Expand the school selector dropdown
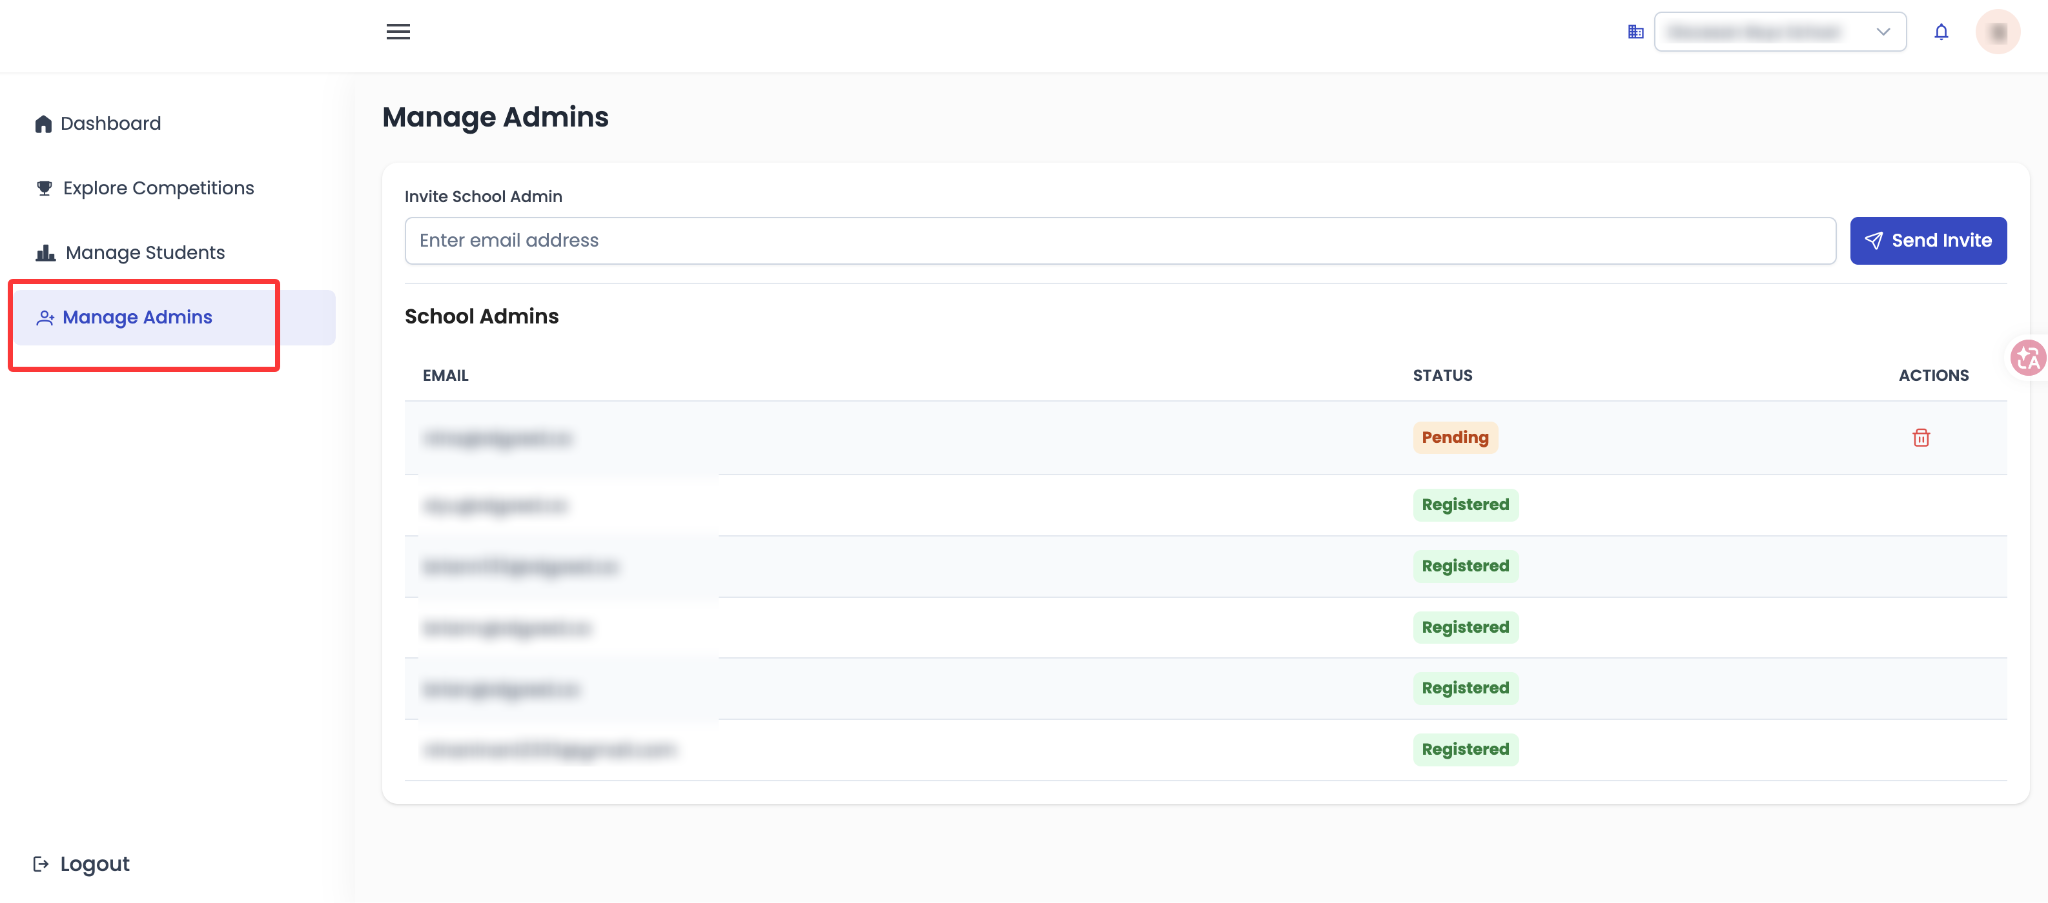The width and height of the screenshot is (2048, 903). click(1780, 32)
